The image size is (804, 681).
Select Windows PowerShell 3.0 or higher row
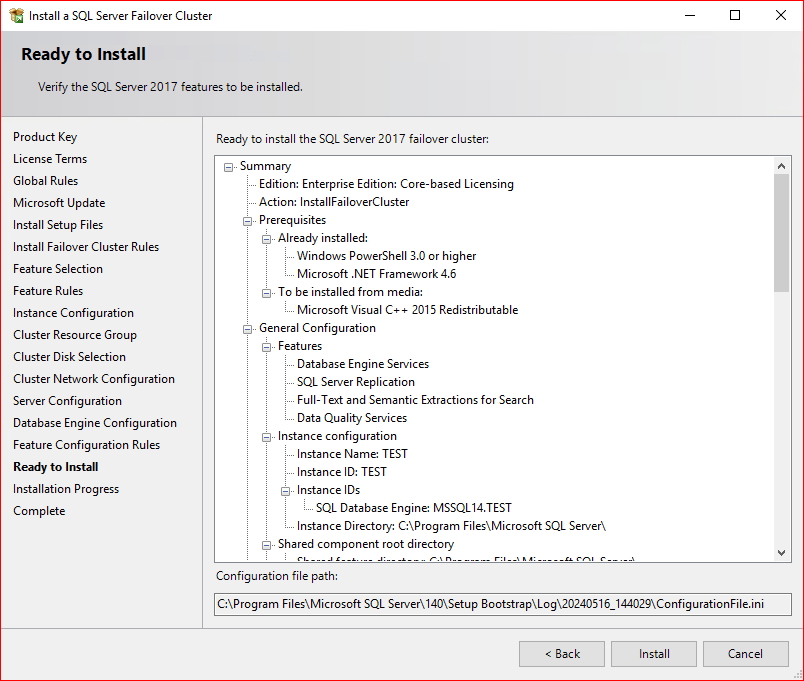coord(386,256)
